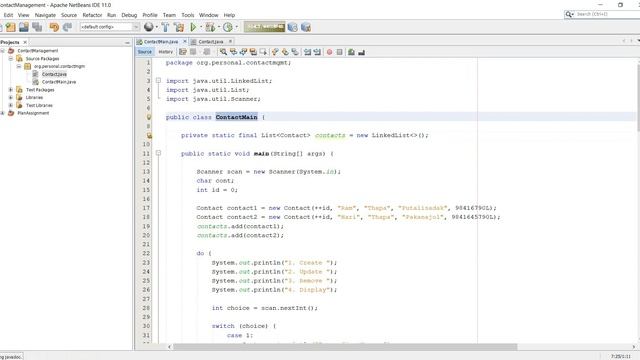Click the Find Selection magnifier icon
The width and height of the screenshot is (640, 360).
click(223, 52)
